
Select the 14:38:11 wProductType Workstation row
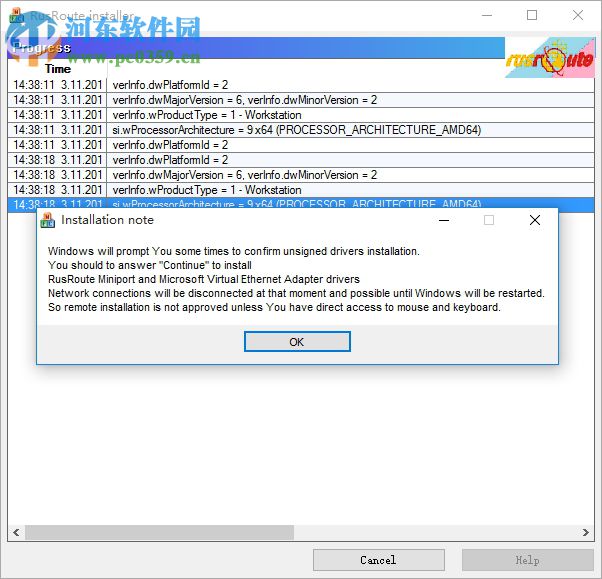tap(301, 115)
